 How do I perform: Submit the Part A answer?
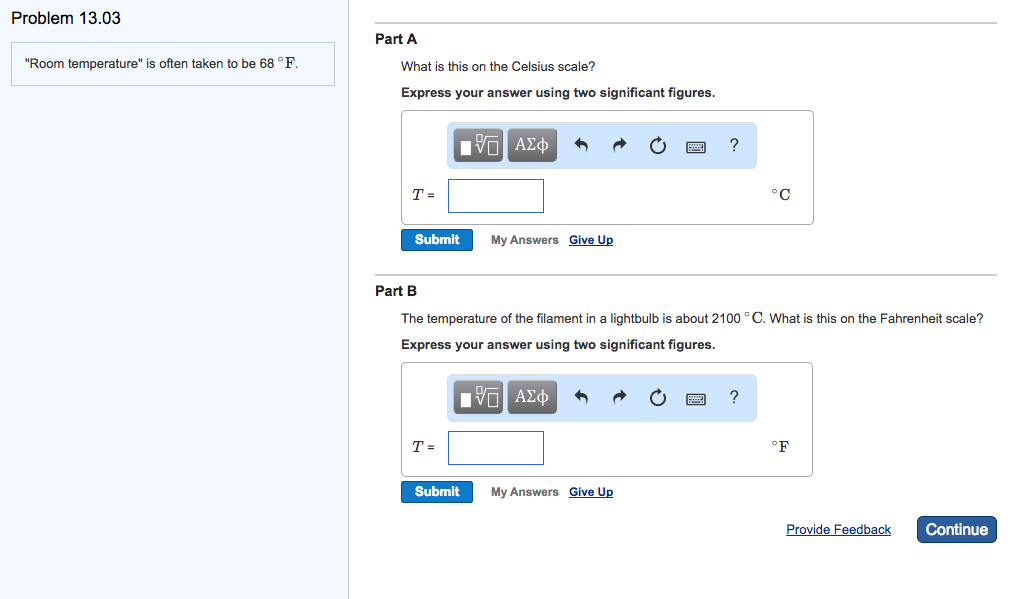436,239
